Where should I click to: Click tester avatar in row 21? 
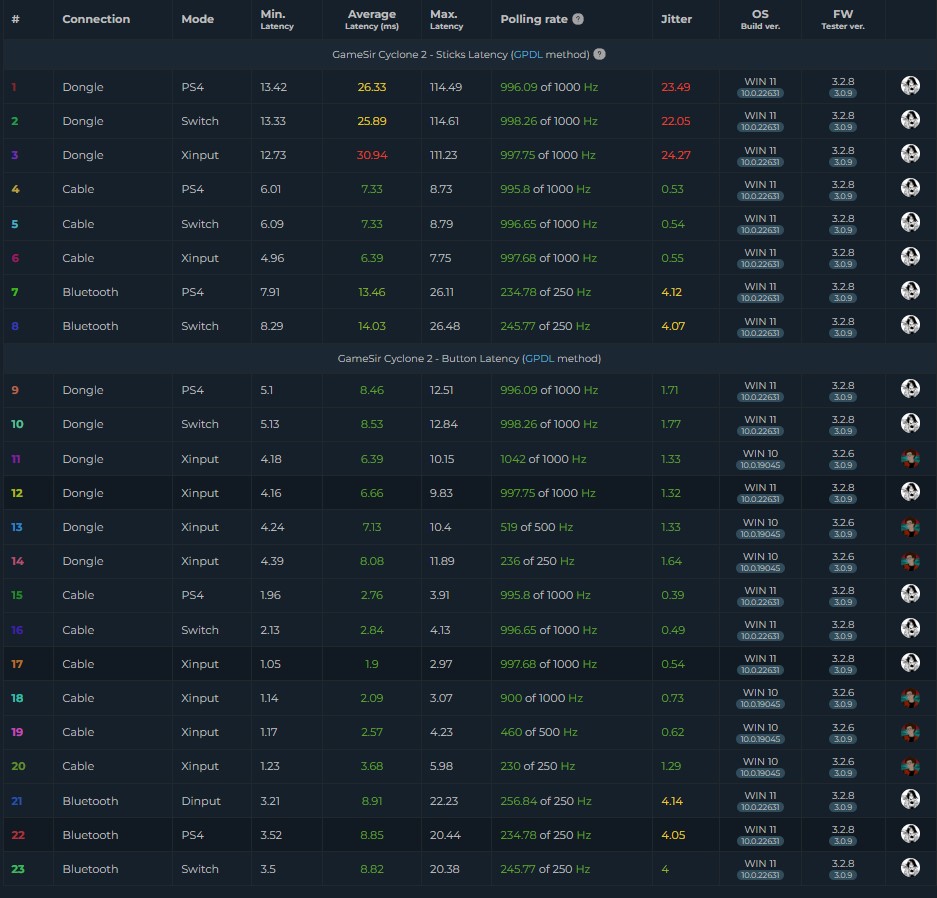[910, 799]
